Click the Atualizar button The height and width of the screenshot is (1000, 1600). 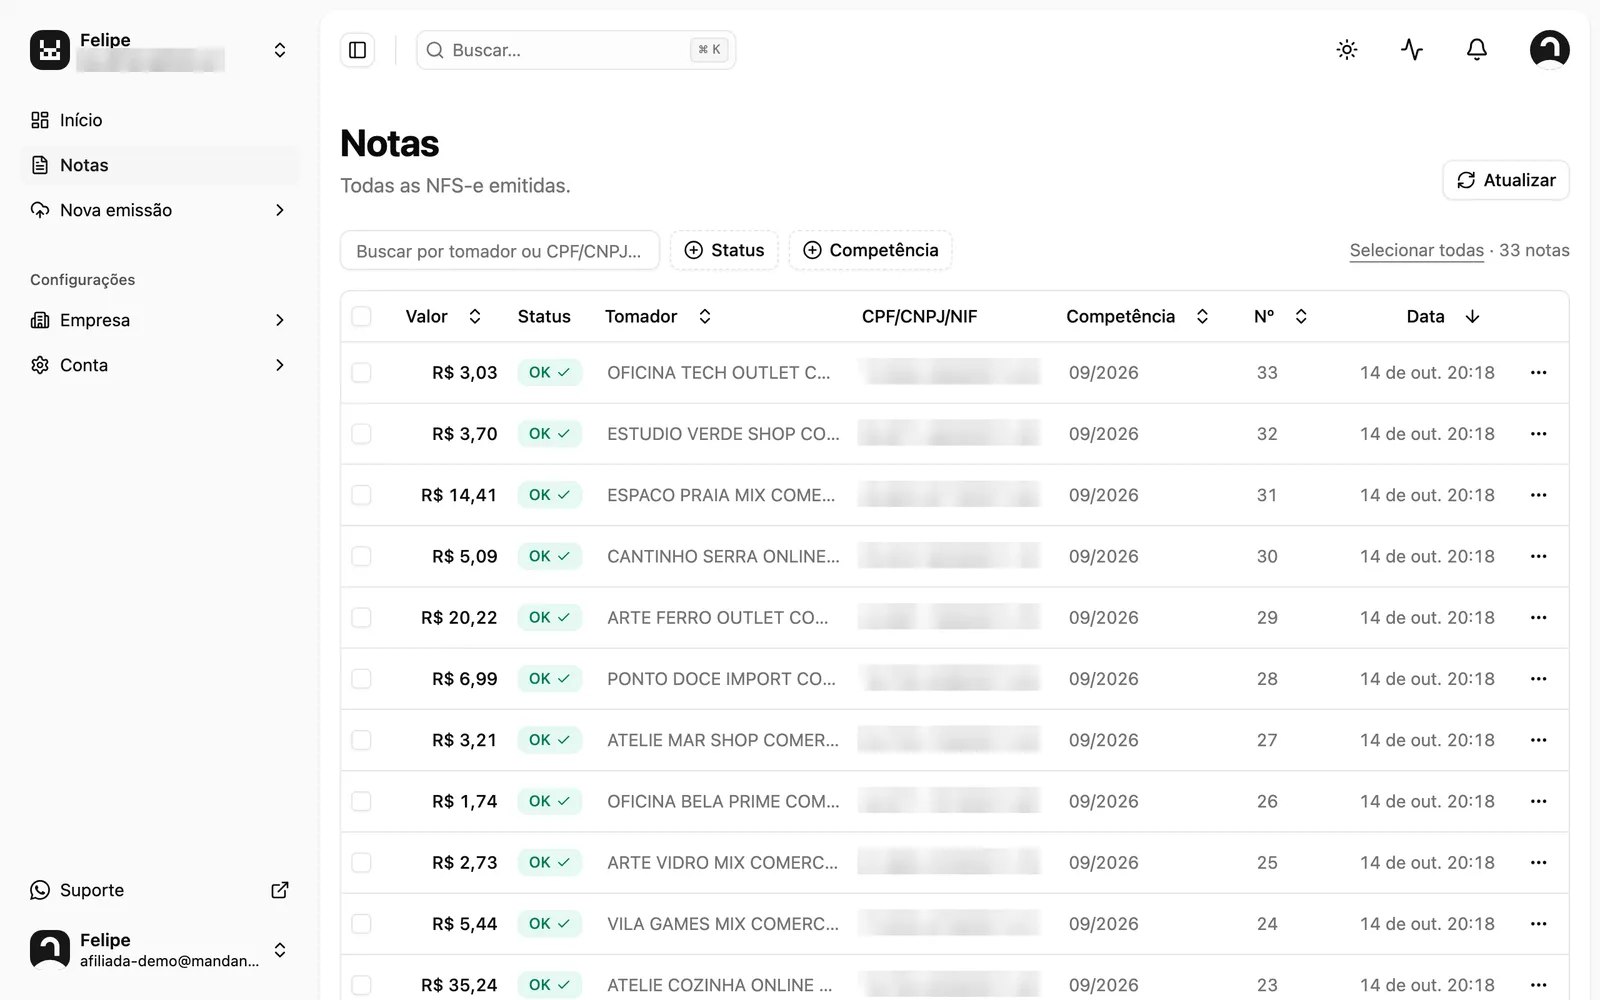(x=1506, y=180)
